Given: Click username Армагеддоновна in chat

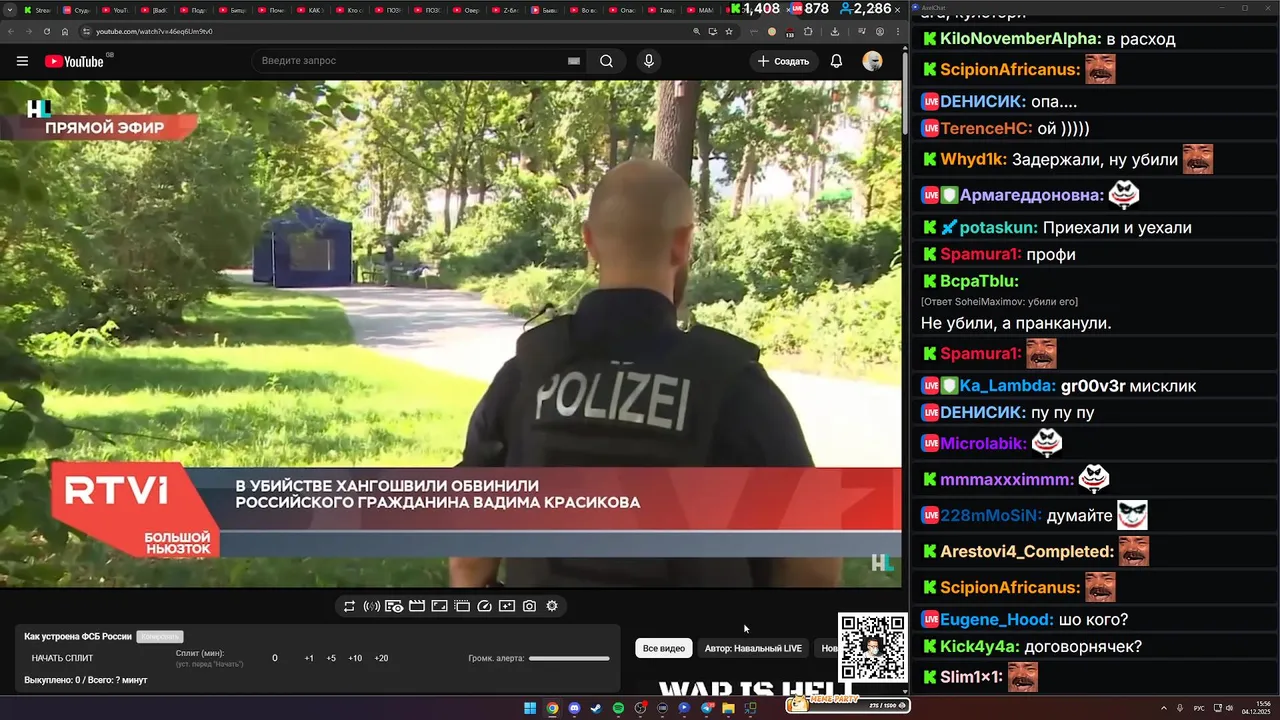Looking at the screenshot, I should (x=1031, y=195).
